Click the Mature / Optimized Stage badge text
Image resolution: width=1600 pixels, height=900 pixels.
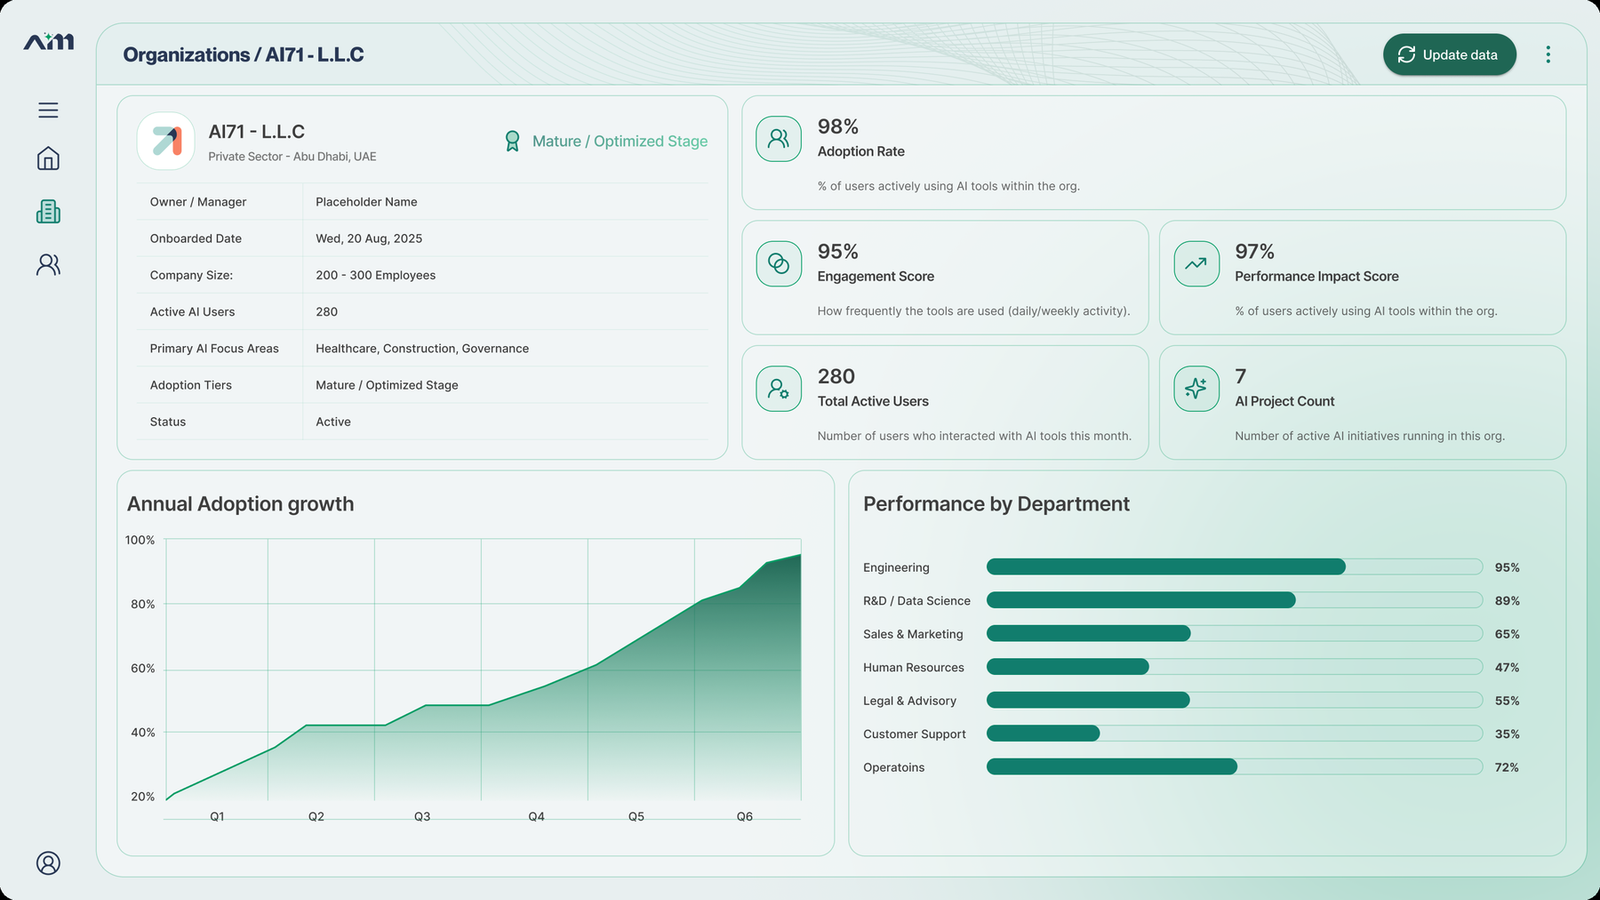point(620,141)
